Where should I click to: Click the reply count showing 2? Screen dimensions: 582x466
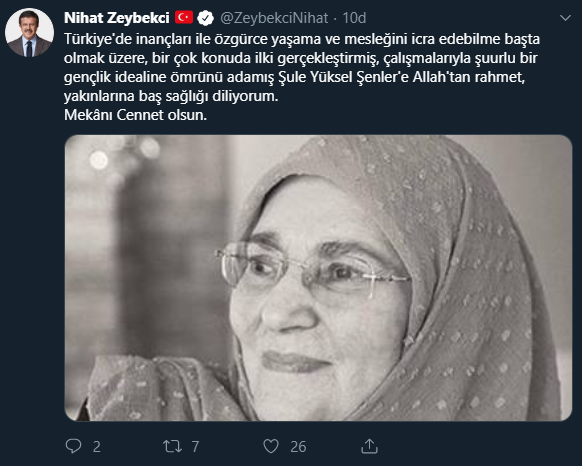[x=97, y=447]
